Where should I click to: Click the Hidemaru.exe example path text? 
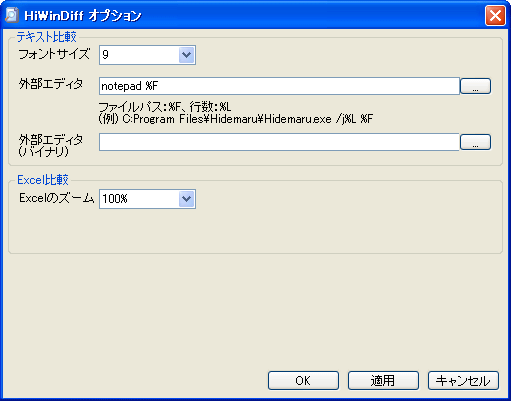pyautogui.click(x=236, y=119)
